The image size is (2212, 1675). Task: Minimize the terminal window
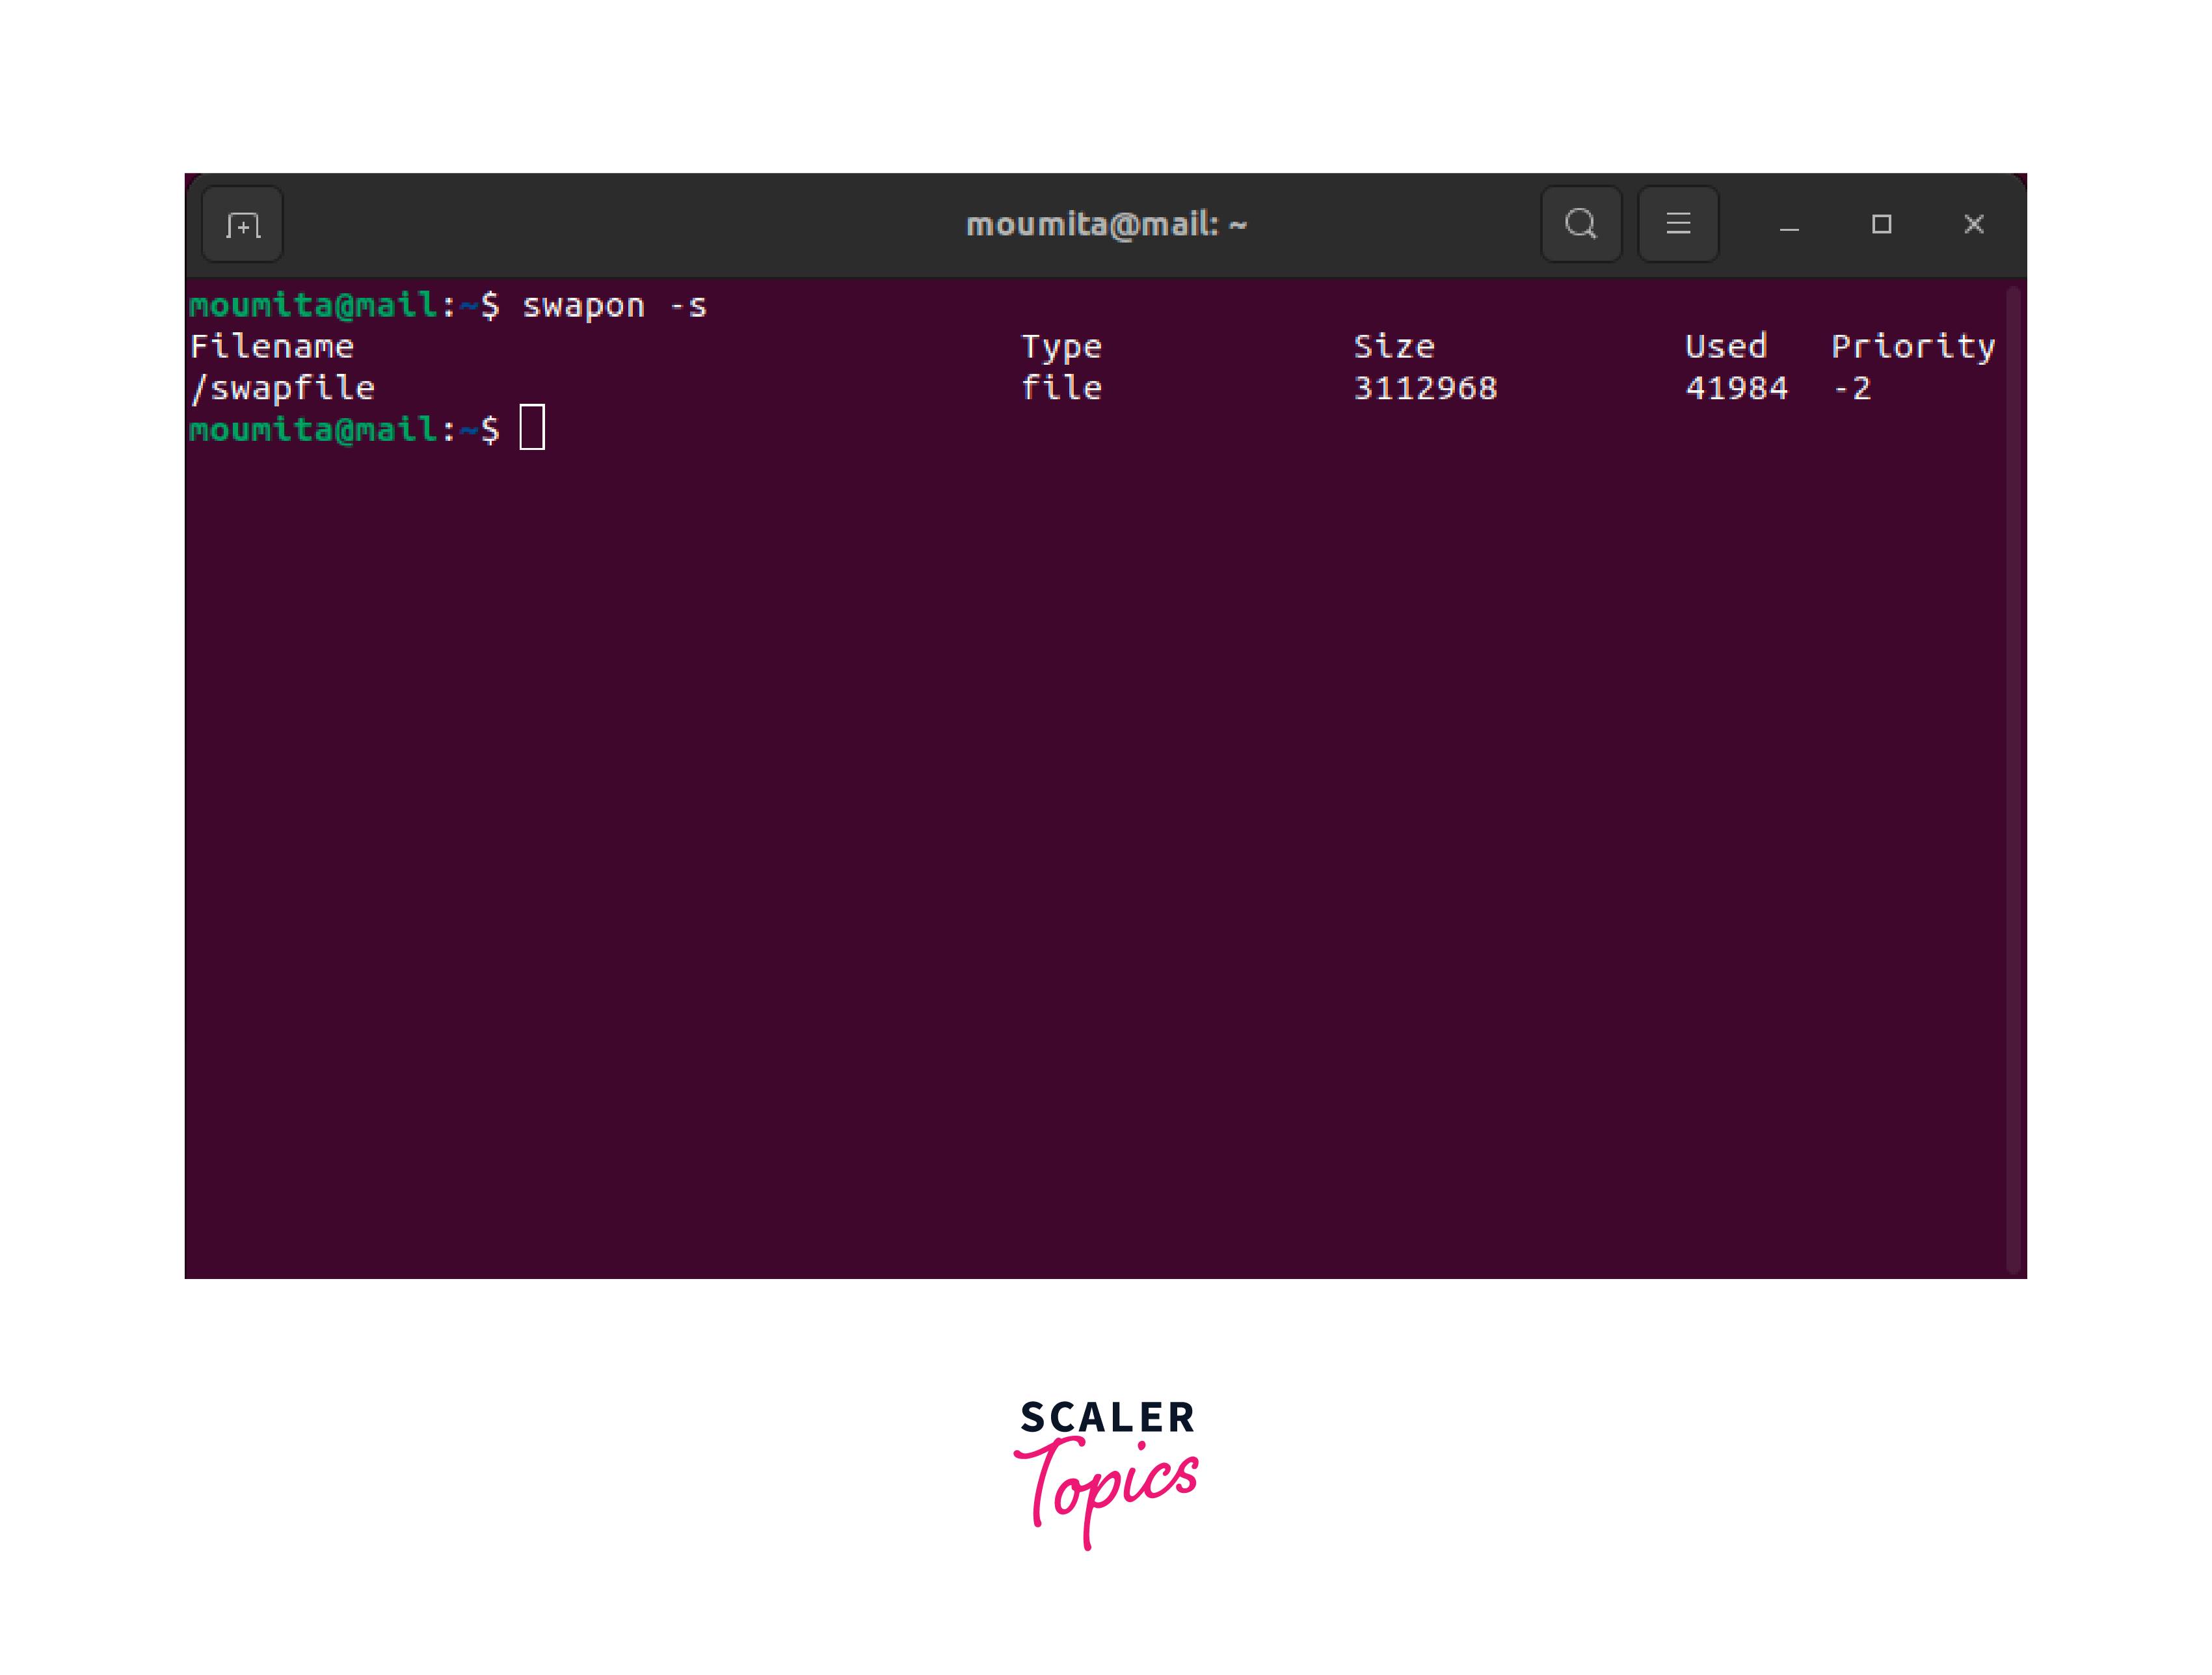tap(1789, 225)
